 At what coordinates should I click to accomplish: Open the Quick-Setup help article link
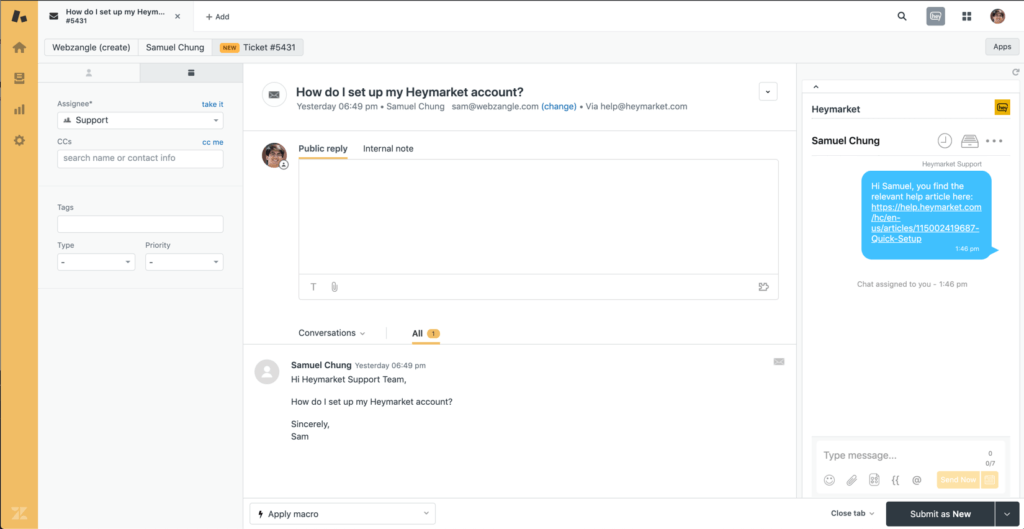926,223
